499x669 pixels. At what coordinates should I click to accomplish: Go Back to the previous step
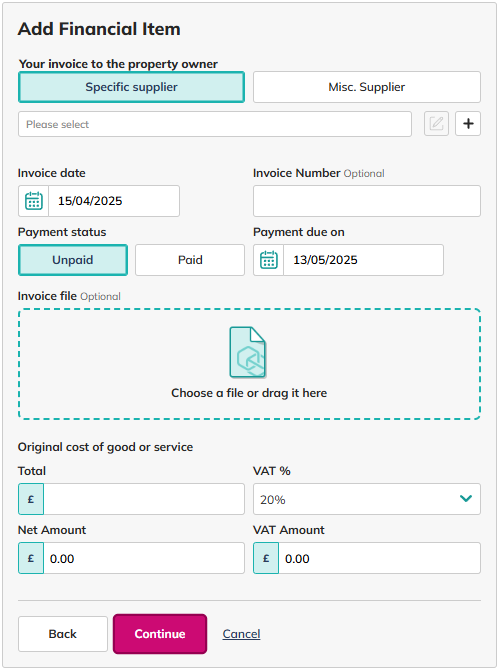point(63,634)
